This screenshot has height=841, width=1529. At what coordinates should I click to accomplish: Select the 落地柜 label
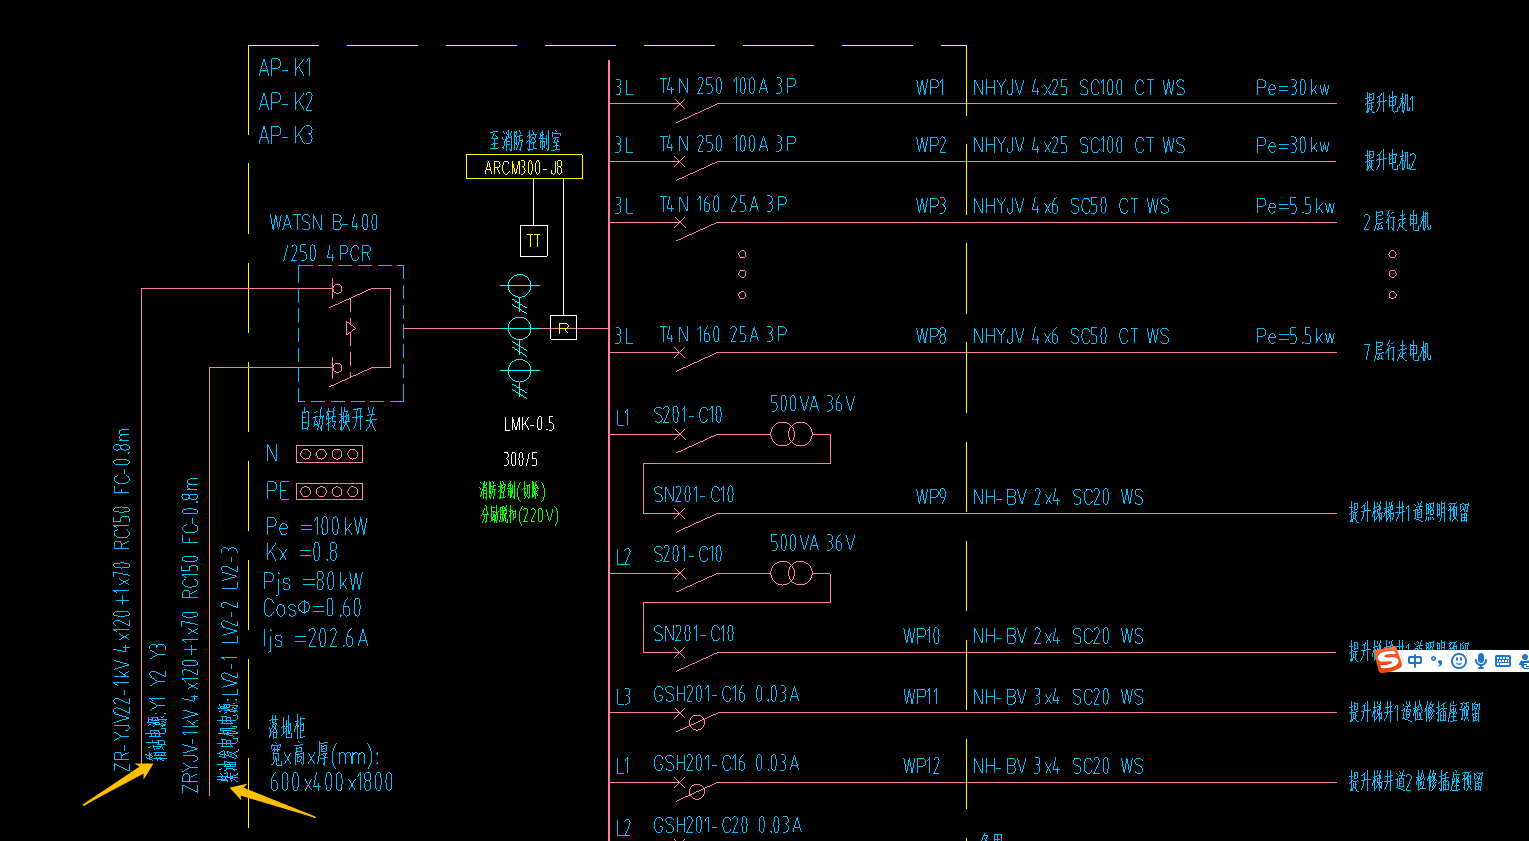286,727
